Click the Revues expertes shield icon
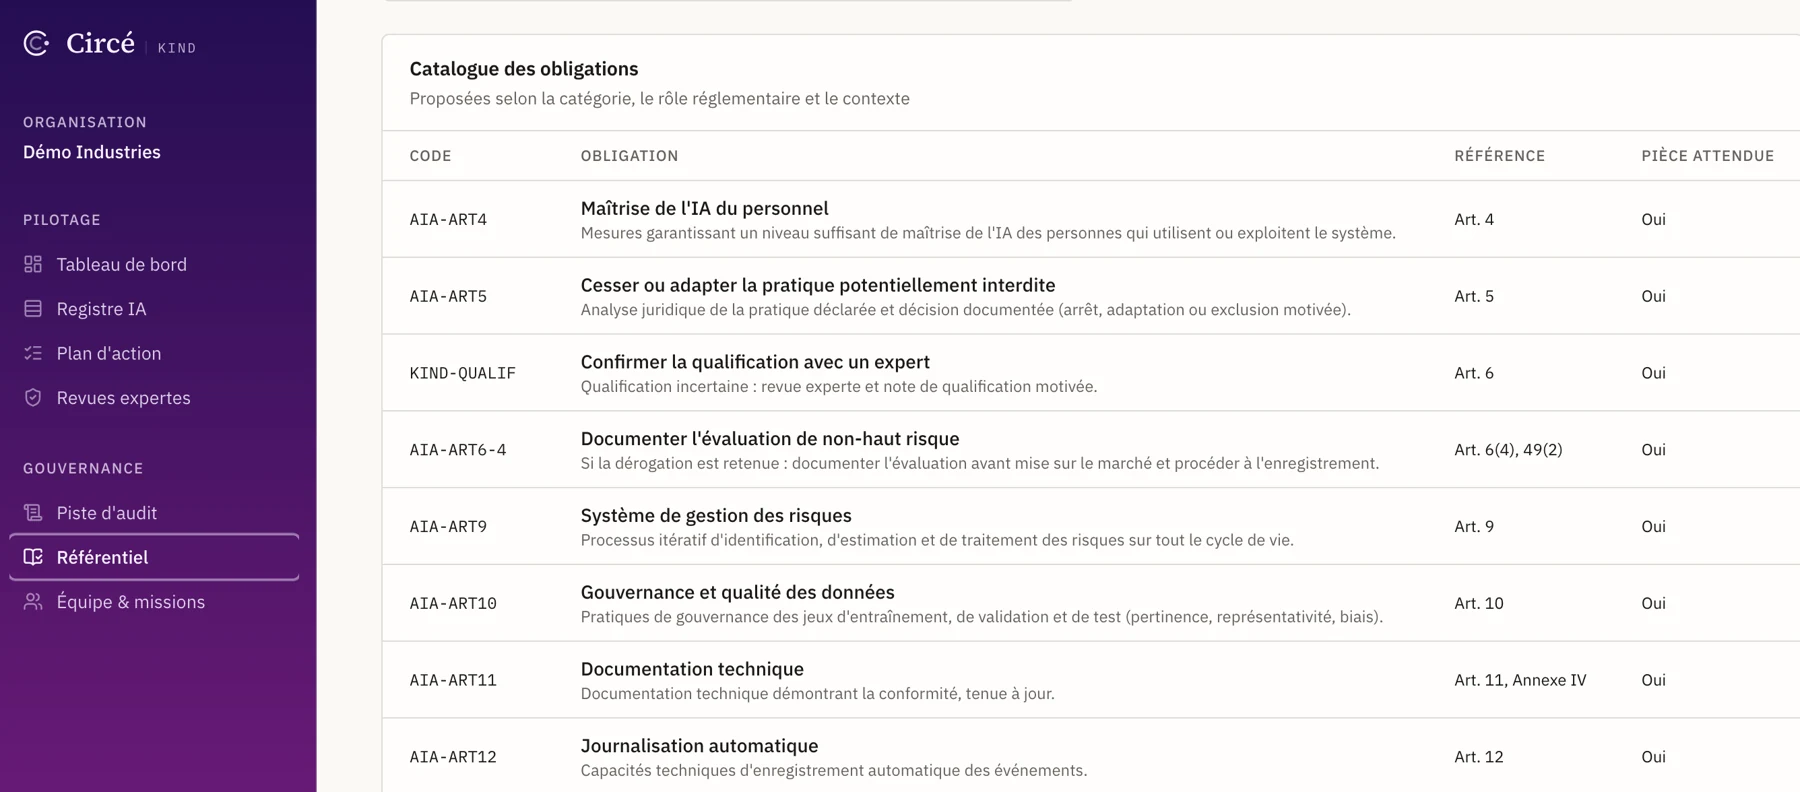The height and width of the screenshot is (792, 1800). pos(33,397)
